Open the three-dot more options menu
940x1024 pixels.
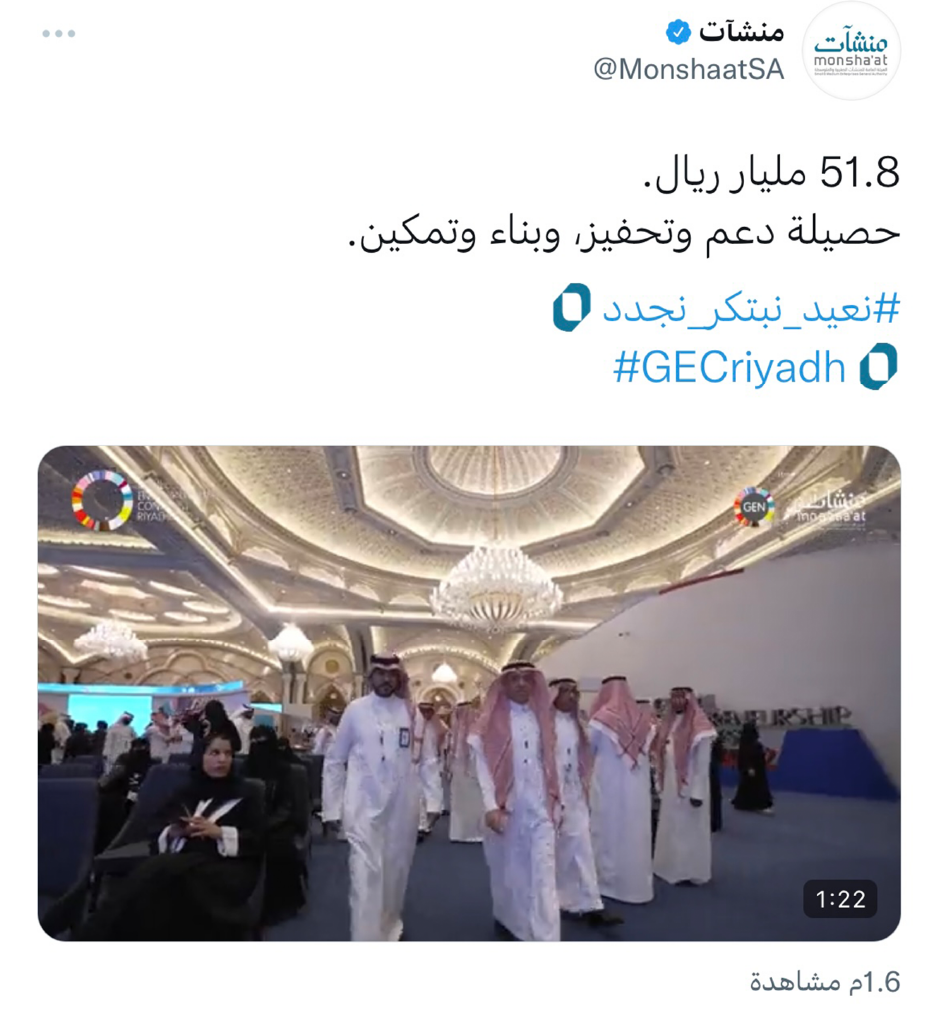(59, 33)
